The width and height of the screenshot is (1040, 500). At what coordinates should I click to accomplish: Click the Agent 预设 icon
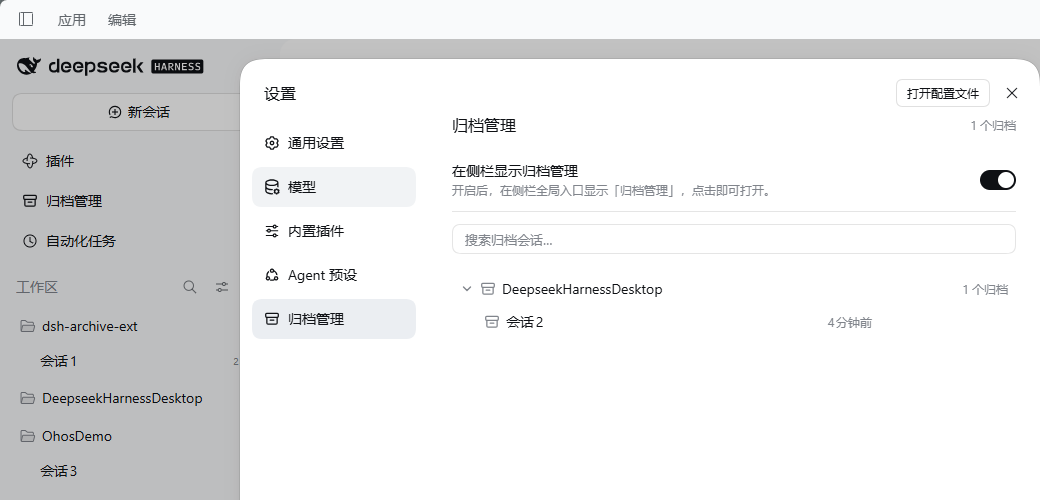(x=272, y=275)
